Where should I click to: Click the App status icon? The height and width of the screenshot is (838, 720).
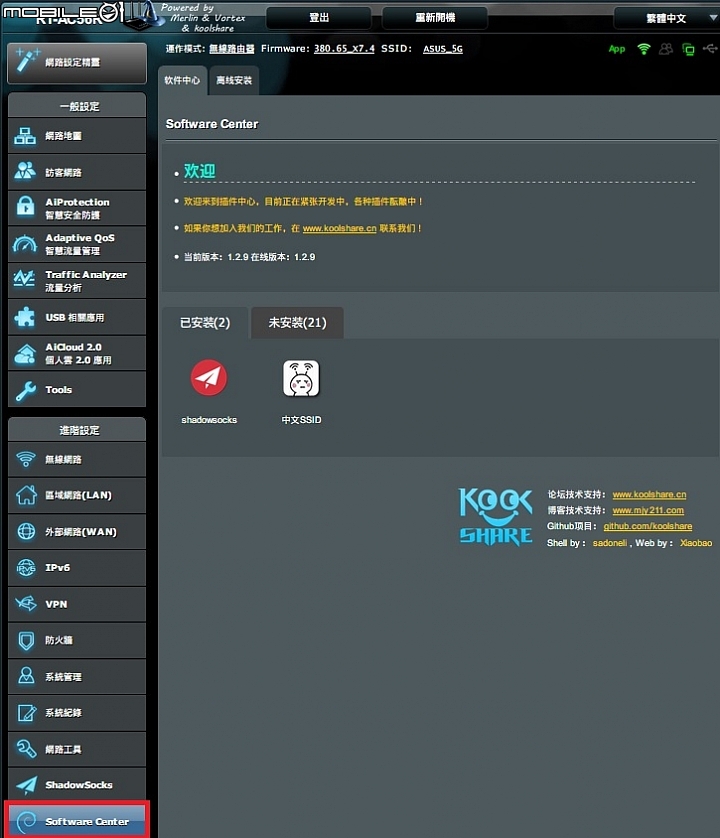[x=617, y=49]
